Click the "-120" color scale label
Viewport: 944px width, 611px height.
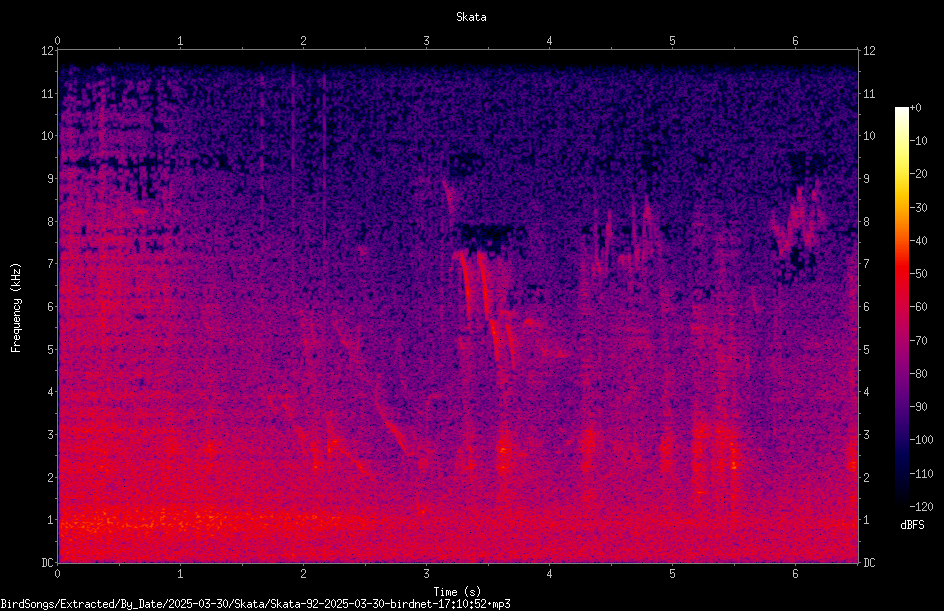tap(922, 507)
